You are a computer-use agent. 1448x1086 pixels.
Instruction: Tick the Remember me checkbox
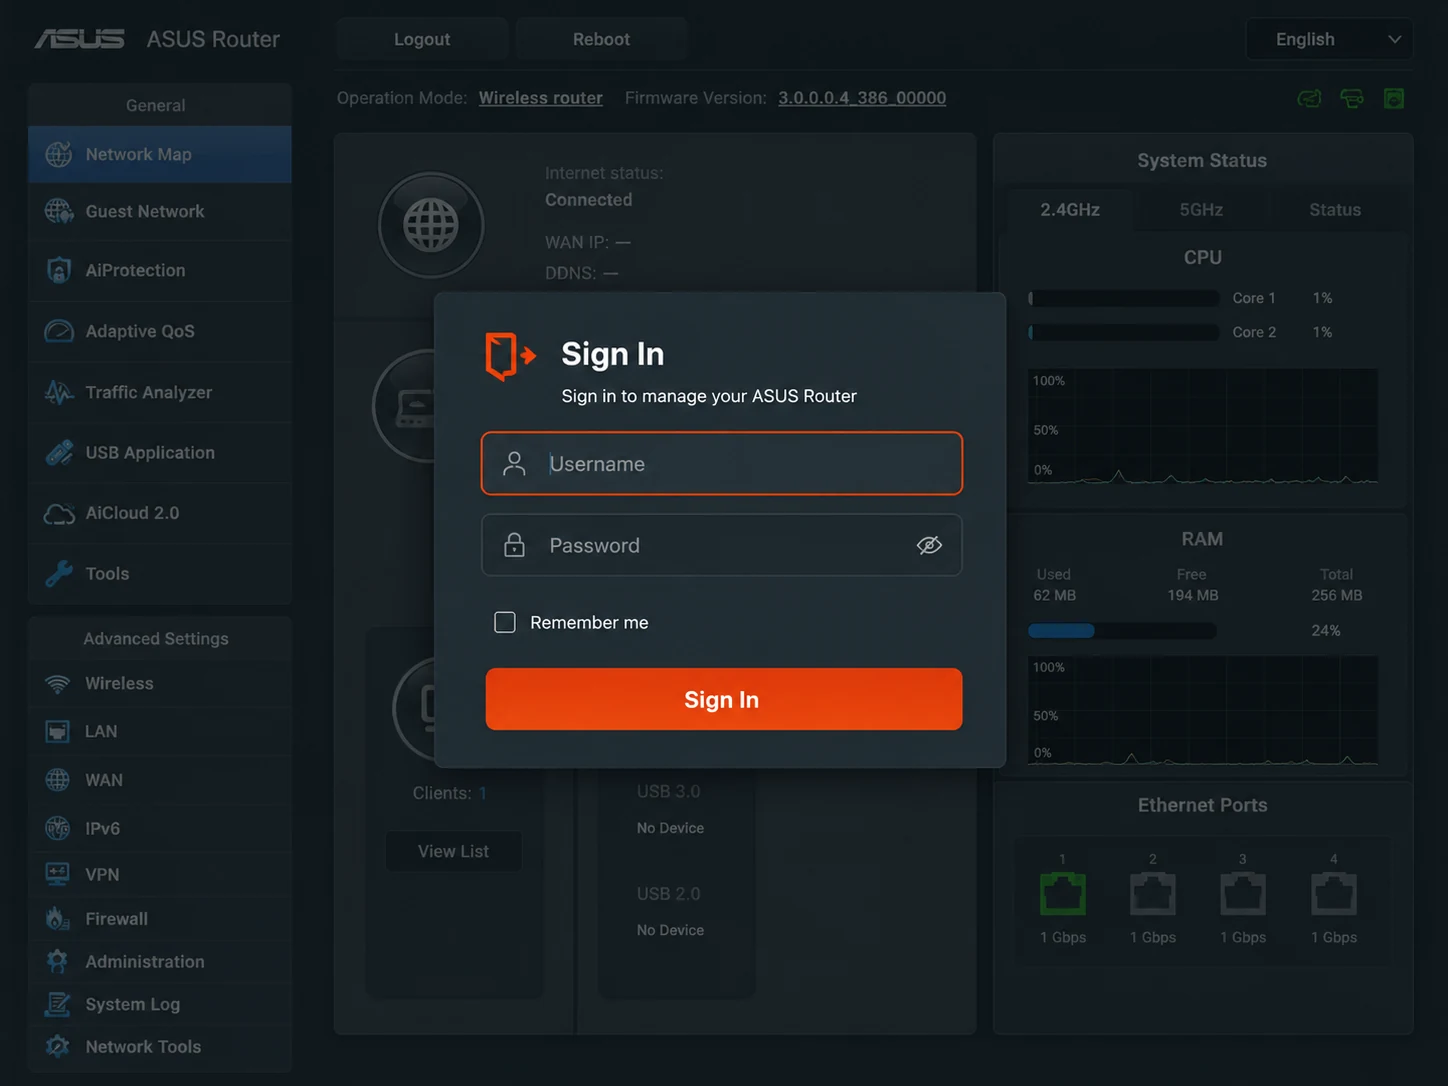pyautogui.click(x=505, y=622)
